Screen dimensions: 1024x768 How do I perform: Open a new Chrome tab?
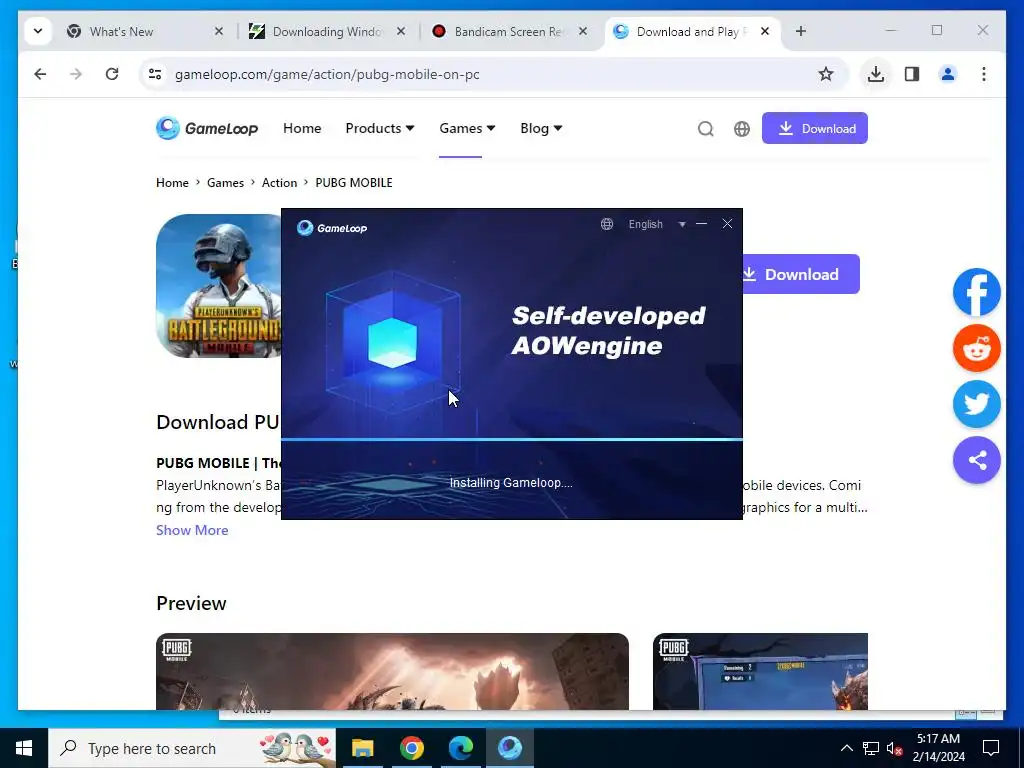801,31
